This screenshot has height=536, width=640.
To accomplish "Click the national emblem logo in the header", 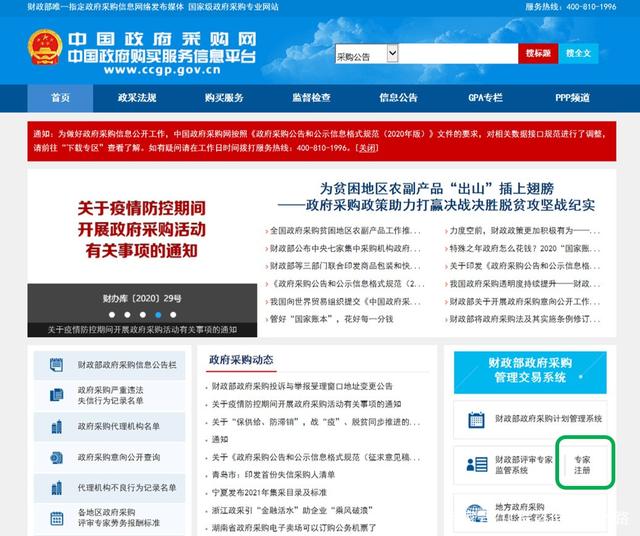I will pos(45,47).
